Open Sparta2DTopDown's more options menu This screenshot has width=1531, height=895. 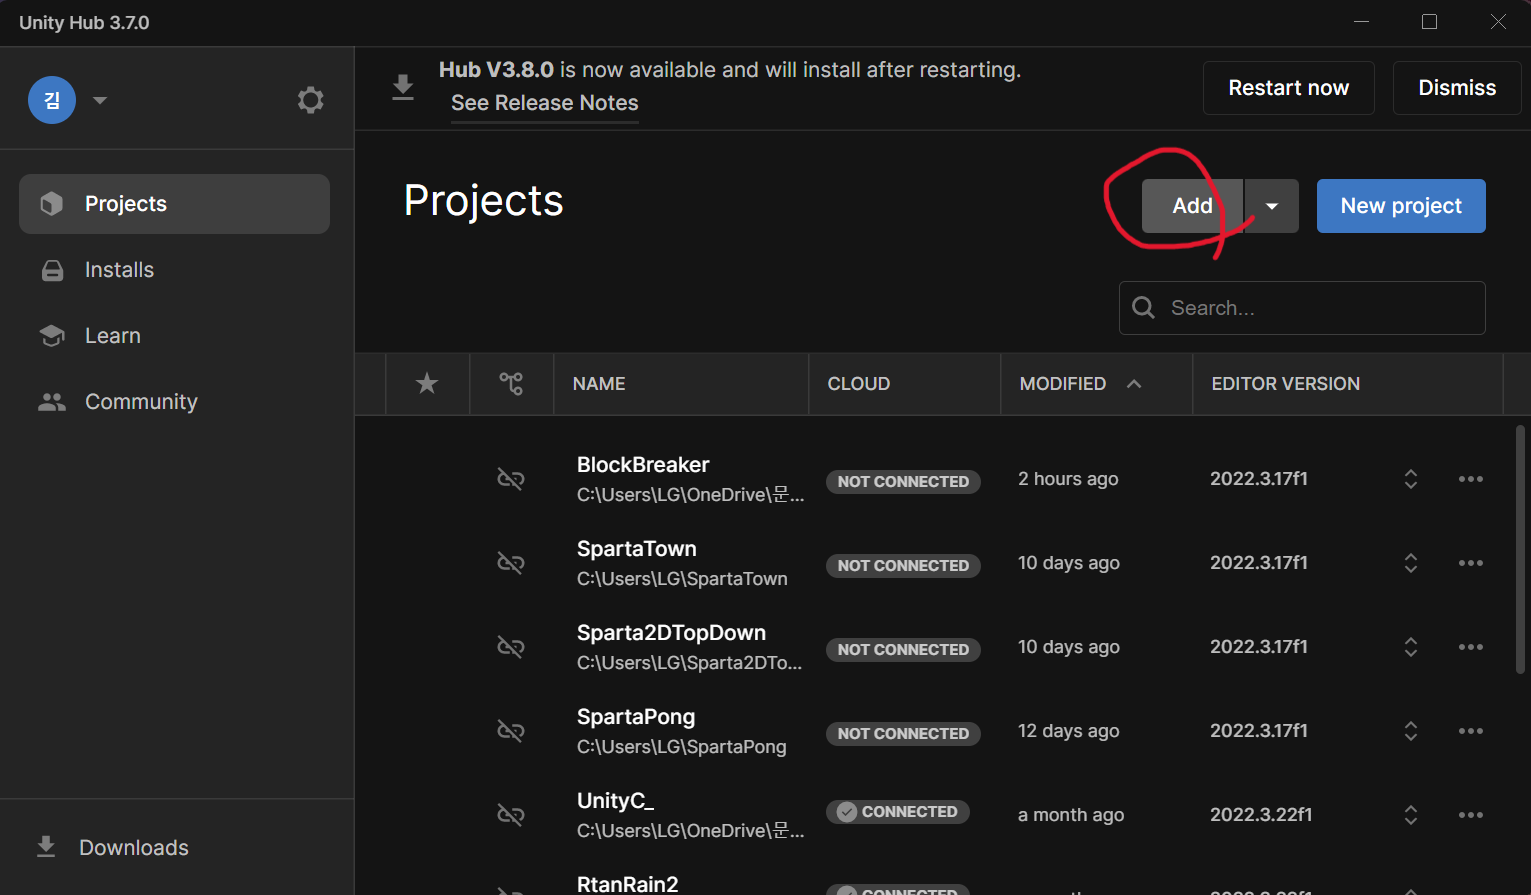pyautogui.click(x=1471, y=647)
